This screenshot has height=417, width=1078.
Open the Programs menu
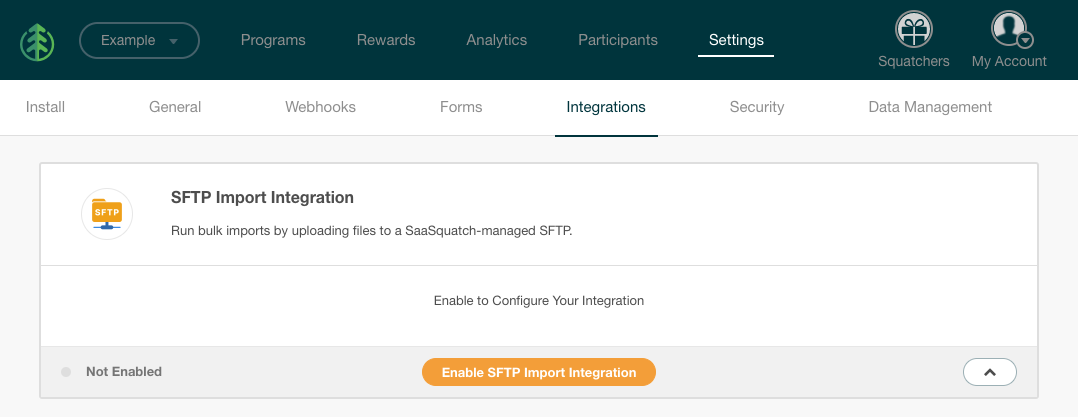point(273,40)
